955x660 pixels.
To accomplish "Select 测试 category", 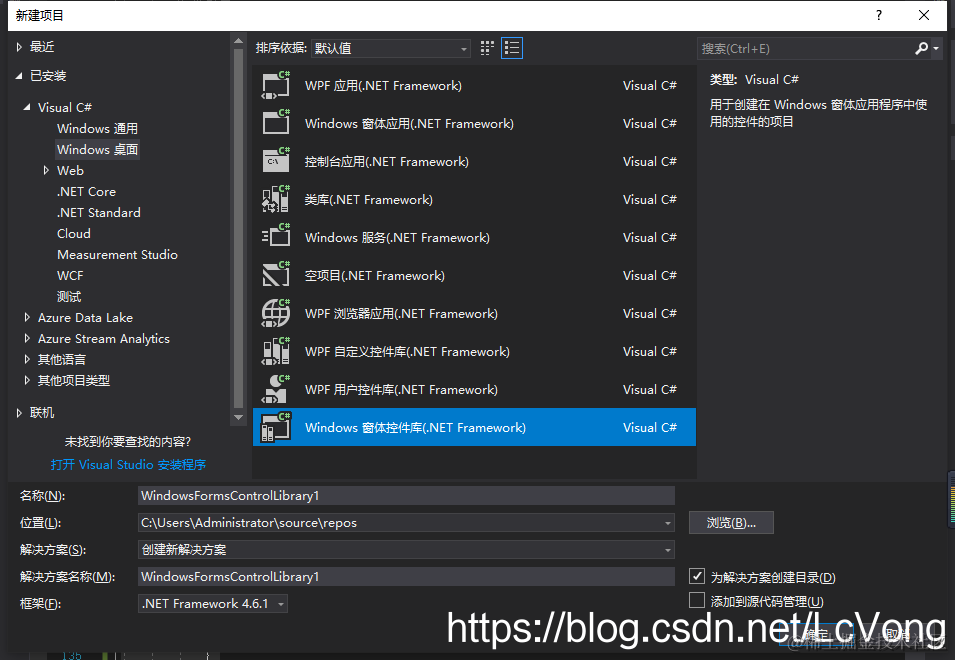I will [x=69, y=297].
